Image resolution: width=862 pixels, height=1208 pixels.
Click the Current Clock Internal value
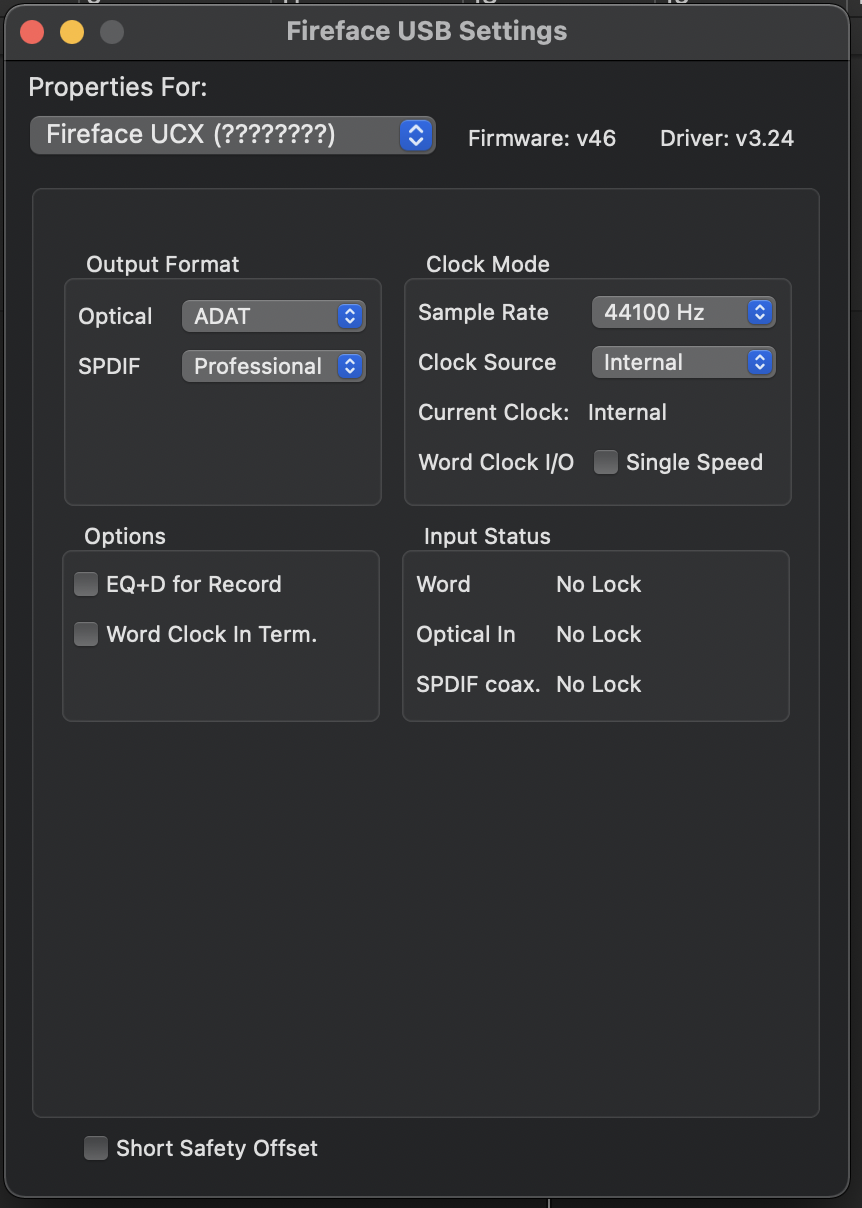click(627, 412)
